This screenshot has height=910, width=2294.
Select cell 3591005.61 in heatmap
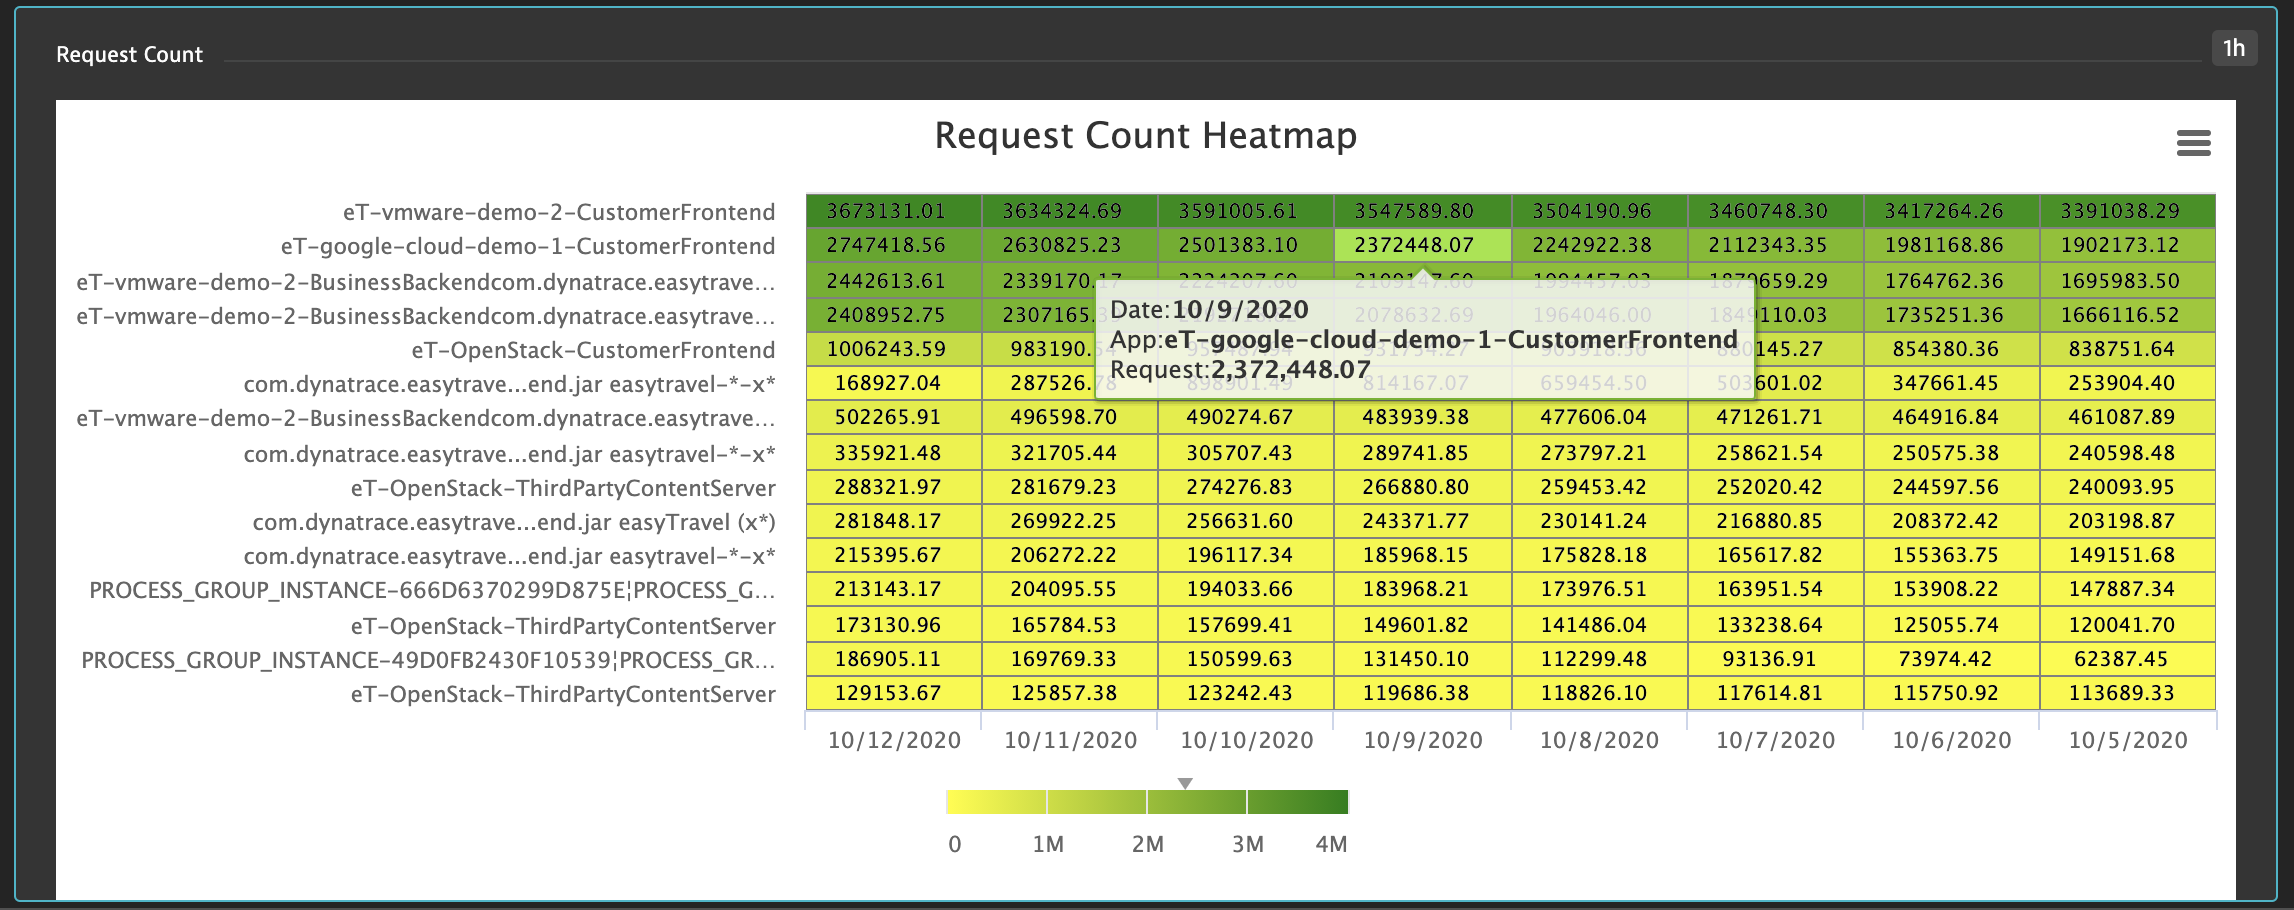click(1246, 211)
